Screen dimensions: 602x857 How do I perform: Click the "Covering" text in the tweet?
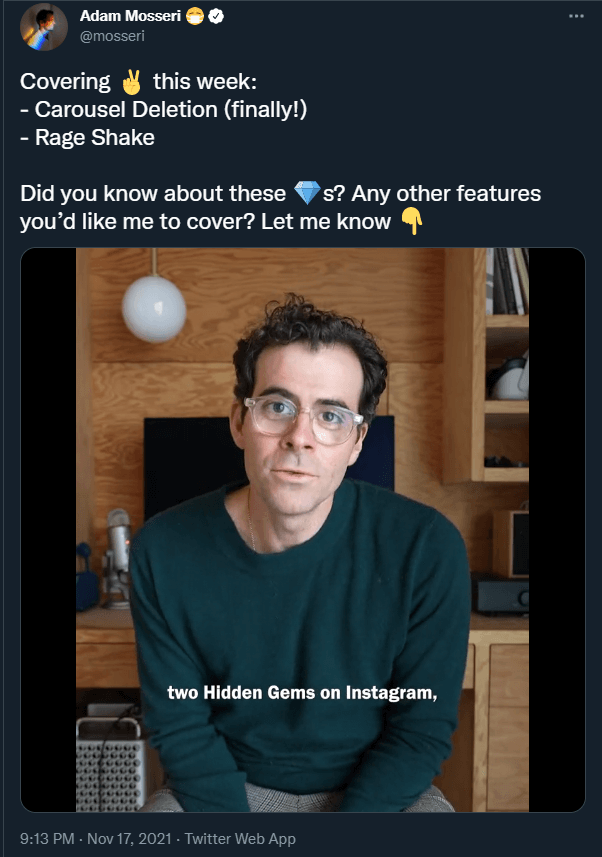63,82
